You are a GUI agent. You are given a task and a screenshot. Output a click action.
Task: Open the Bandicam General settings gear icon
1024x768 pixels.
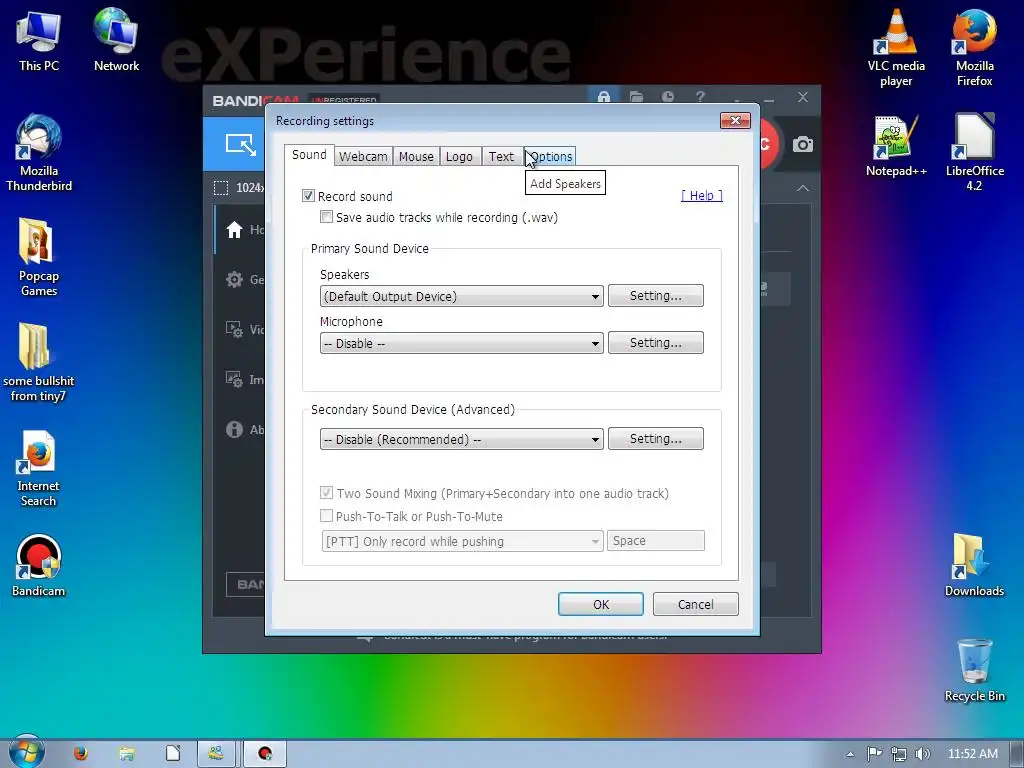tap(234, 280)
